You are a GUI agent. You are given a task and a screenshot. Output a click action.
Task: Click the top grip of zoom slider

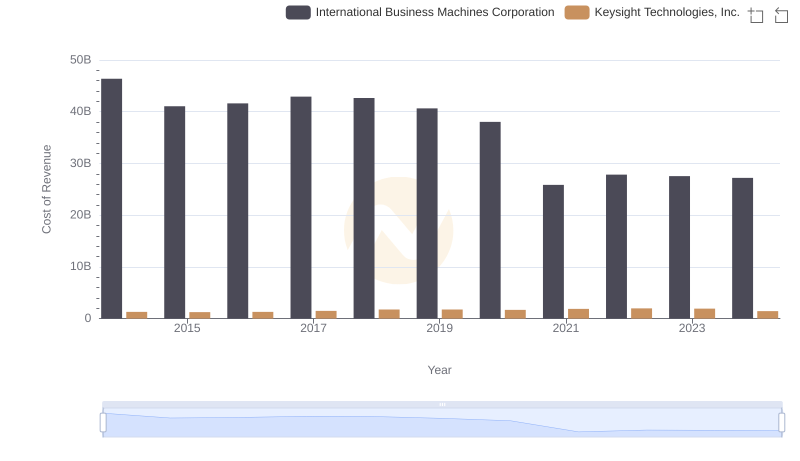tap(442, 404)
